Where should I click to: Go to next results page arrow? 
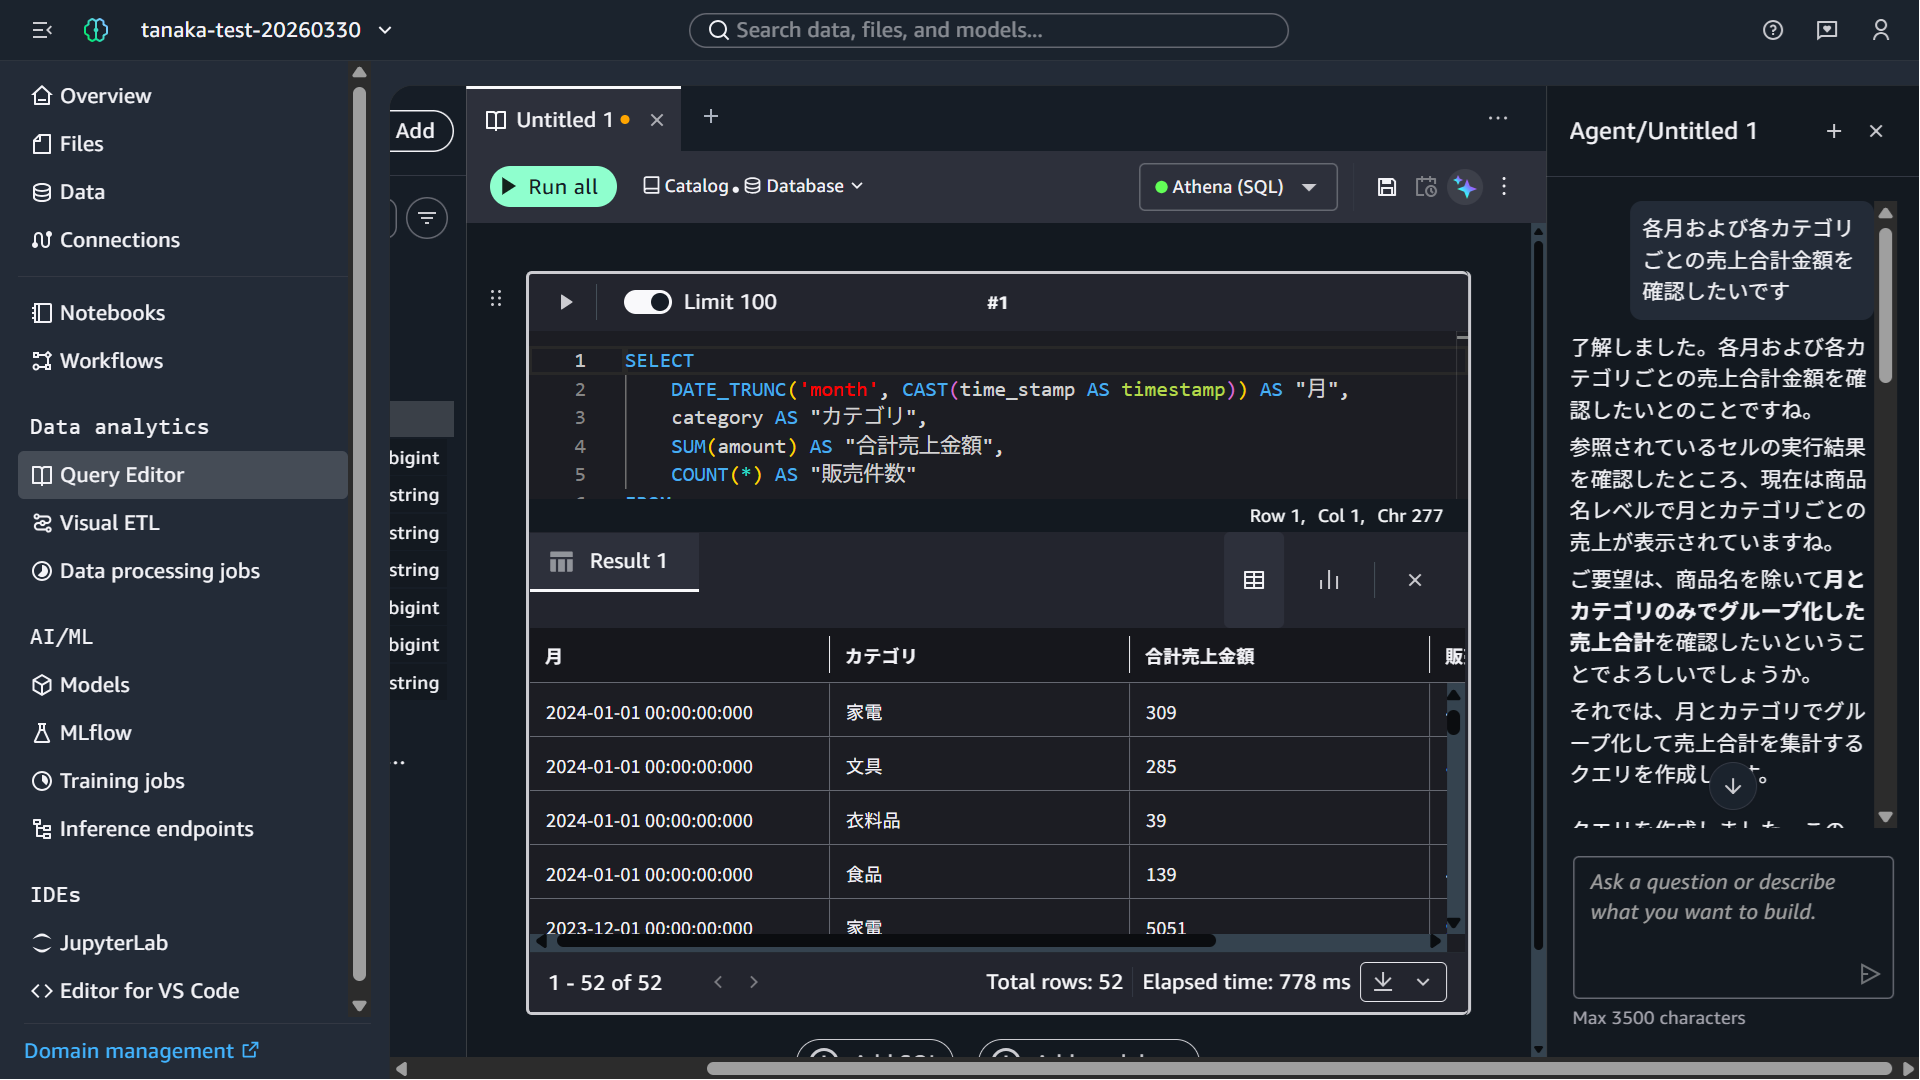754,982
